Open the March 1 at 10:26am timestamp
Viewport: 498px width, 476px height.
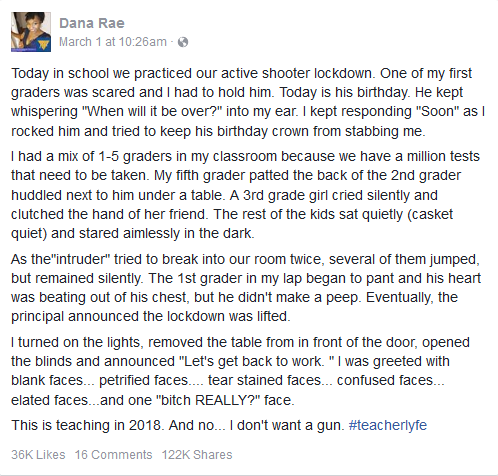coord(113,42)
